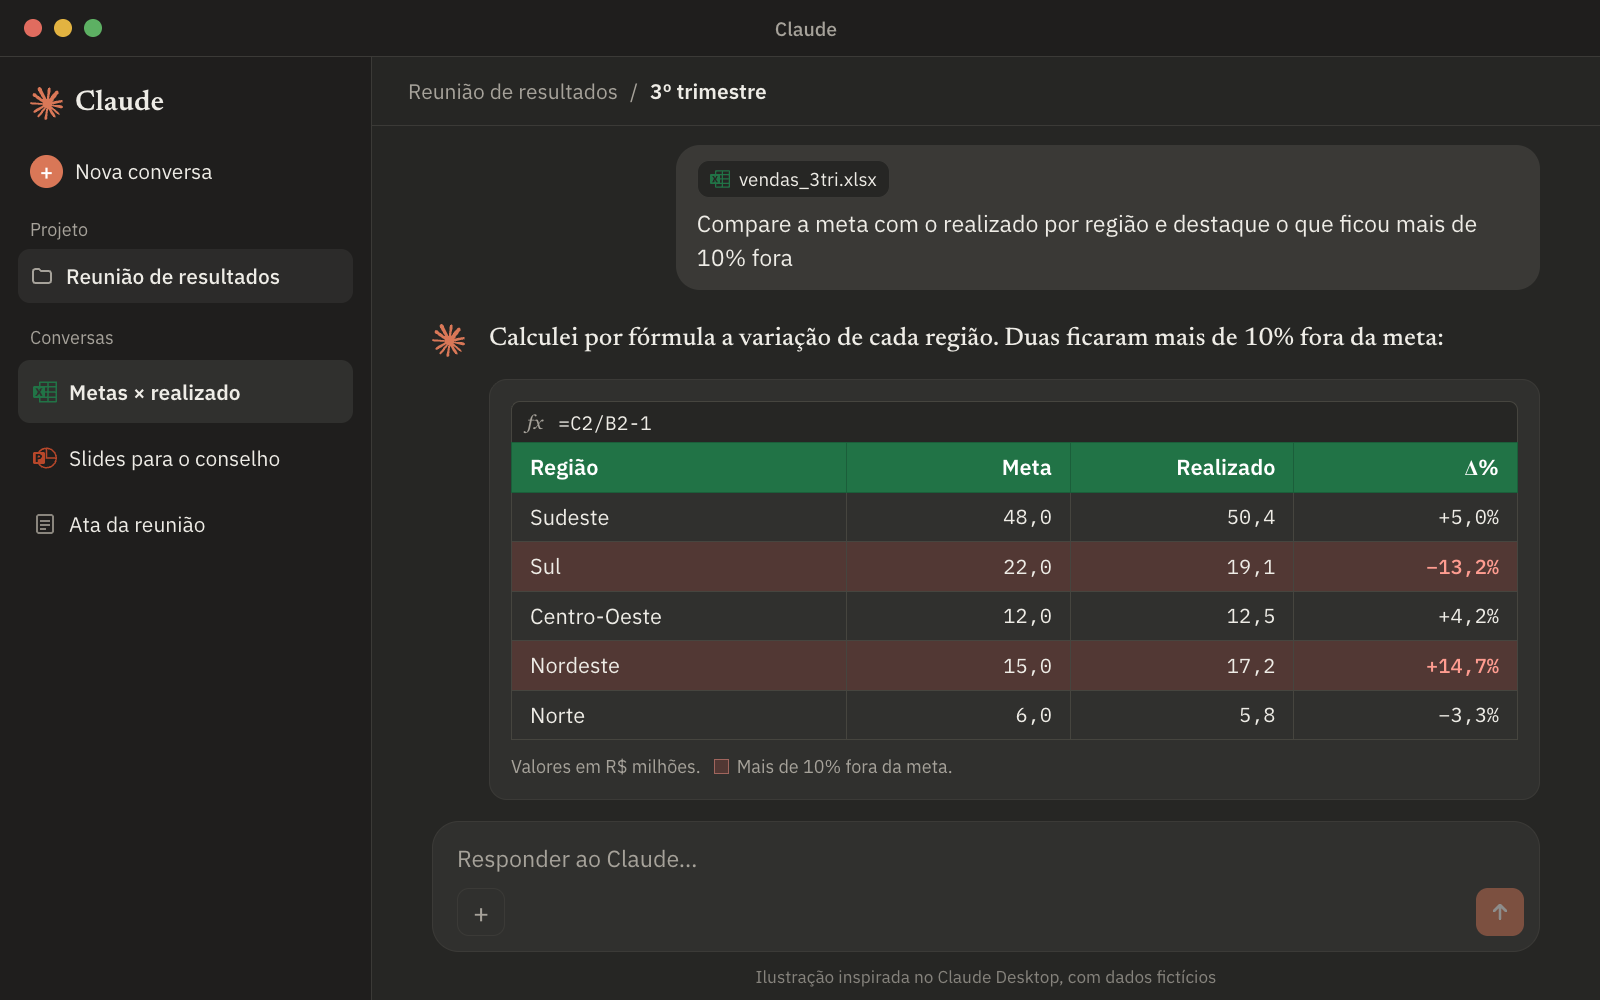This screenshot has height=1000, width=1600.
Task: Open the Ata da reunião conversation
Action: [x=185, y=524]
